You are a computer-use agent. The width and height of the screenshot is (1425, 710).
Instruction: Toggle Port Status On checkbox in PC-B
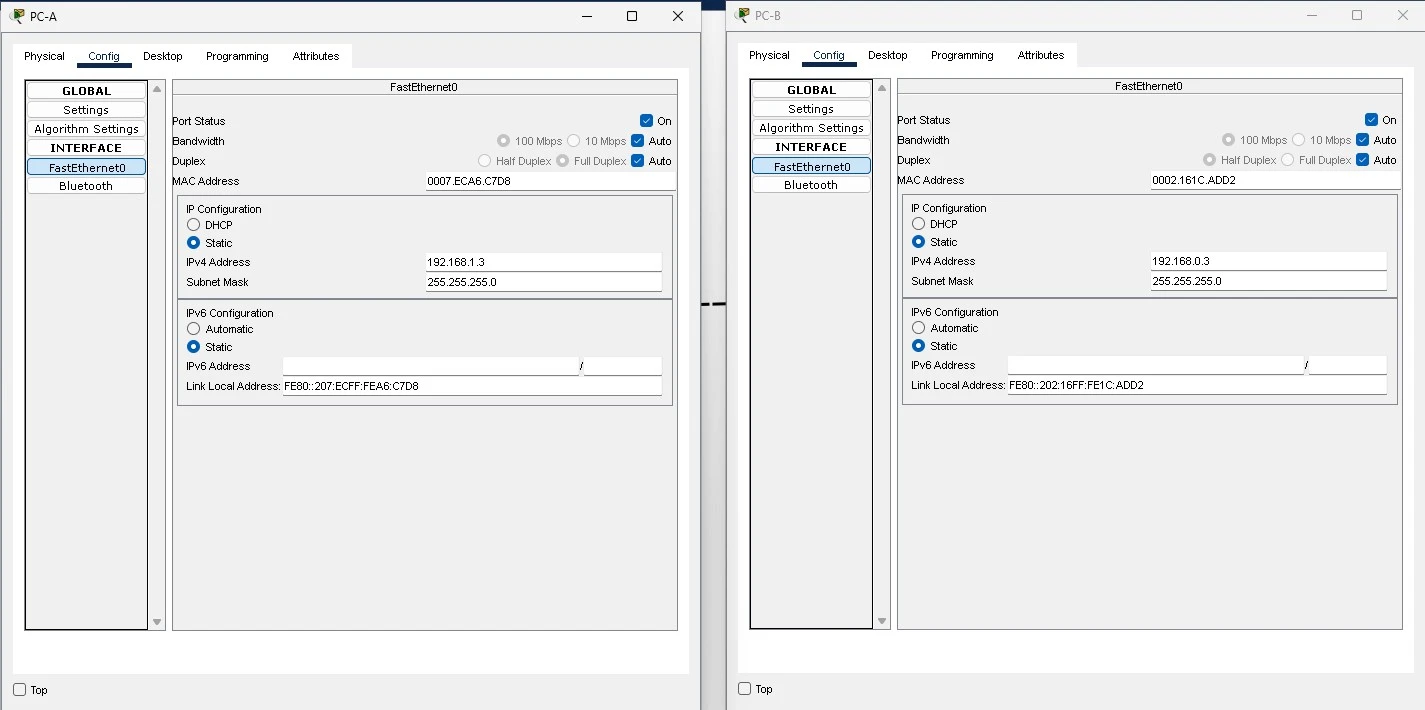click(x=1371, y=120)
